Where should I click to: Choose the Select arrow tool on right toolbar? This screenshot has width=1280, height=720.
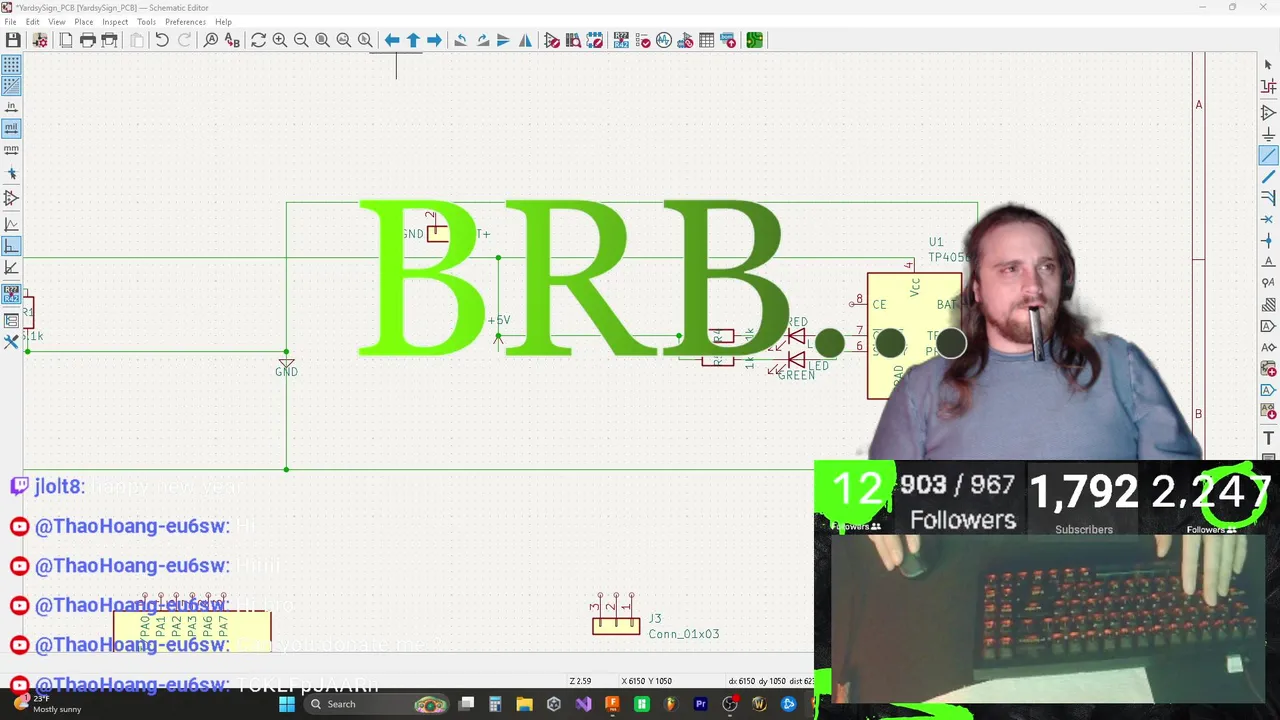[1268, 65]
